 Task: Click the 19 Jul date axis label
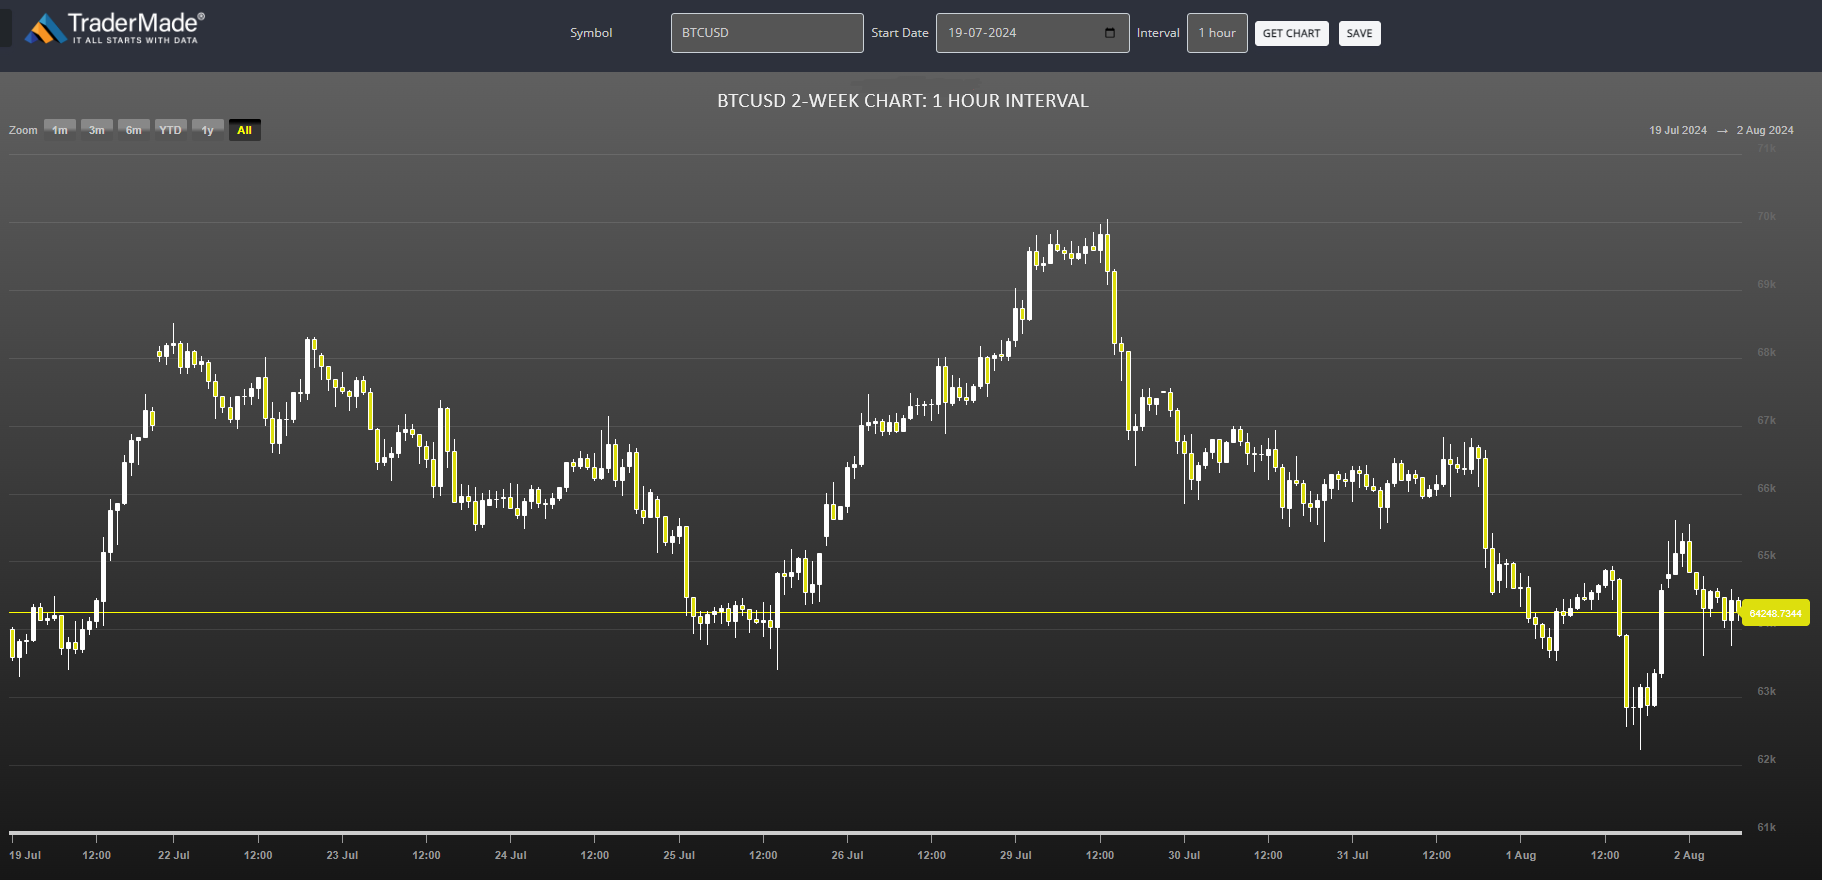(x=25, y=855)
